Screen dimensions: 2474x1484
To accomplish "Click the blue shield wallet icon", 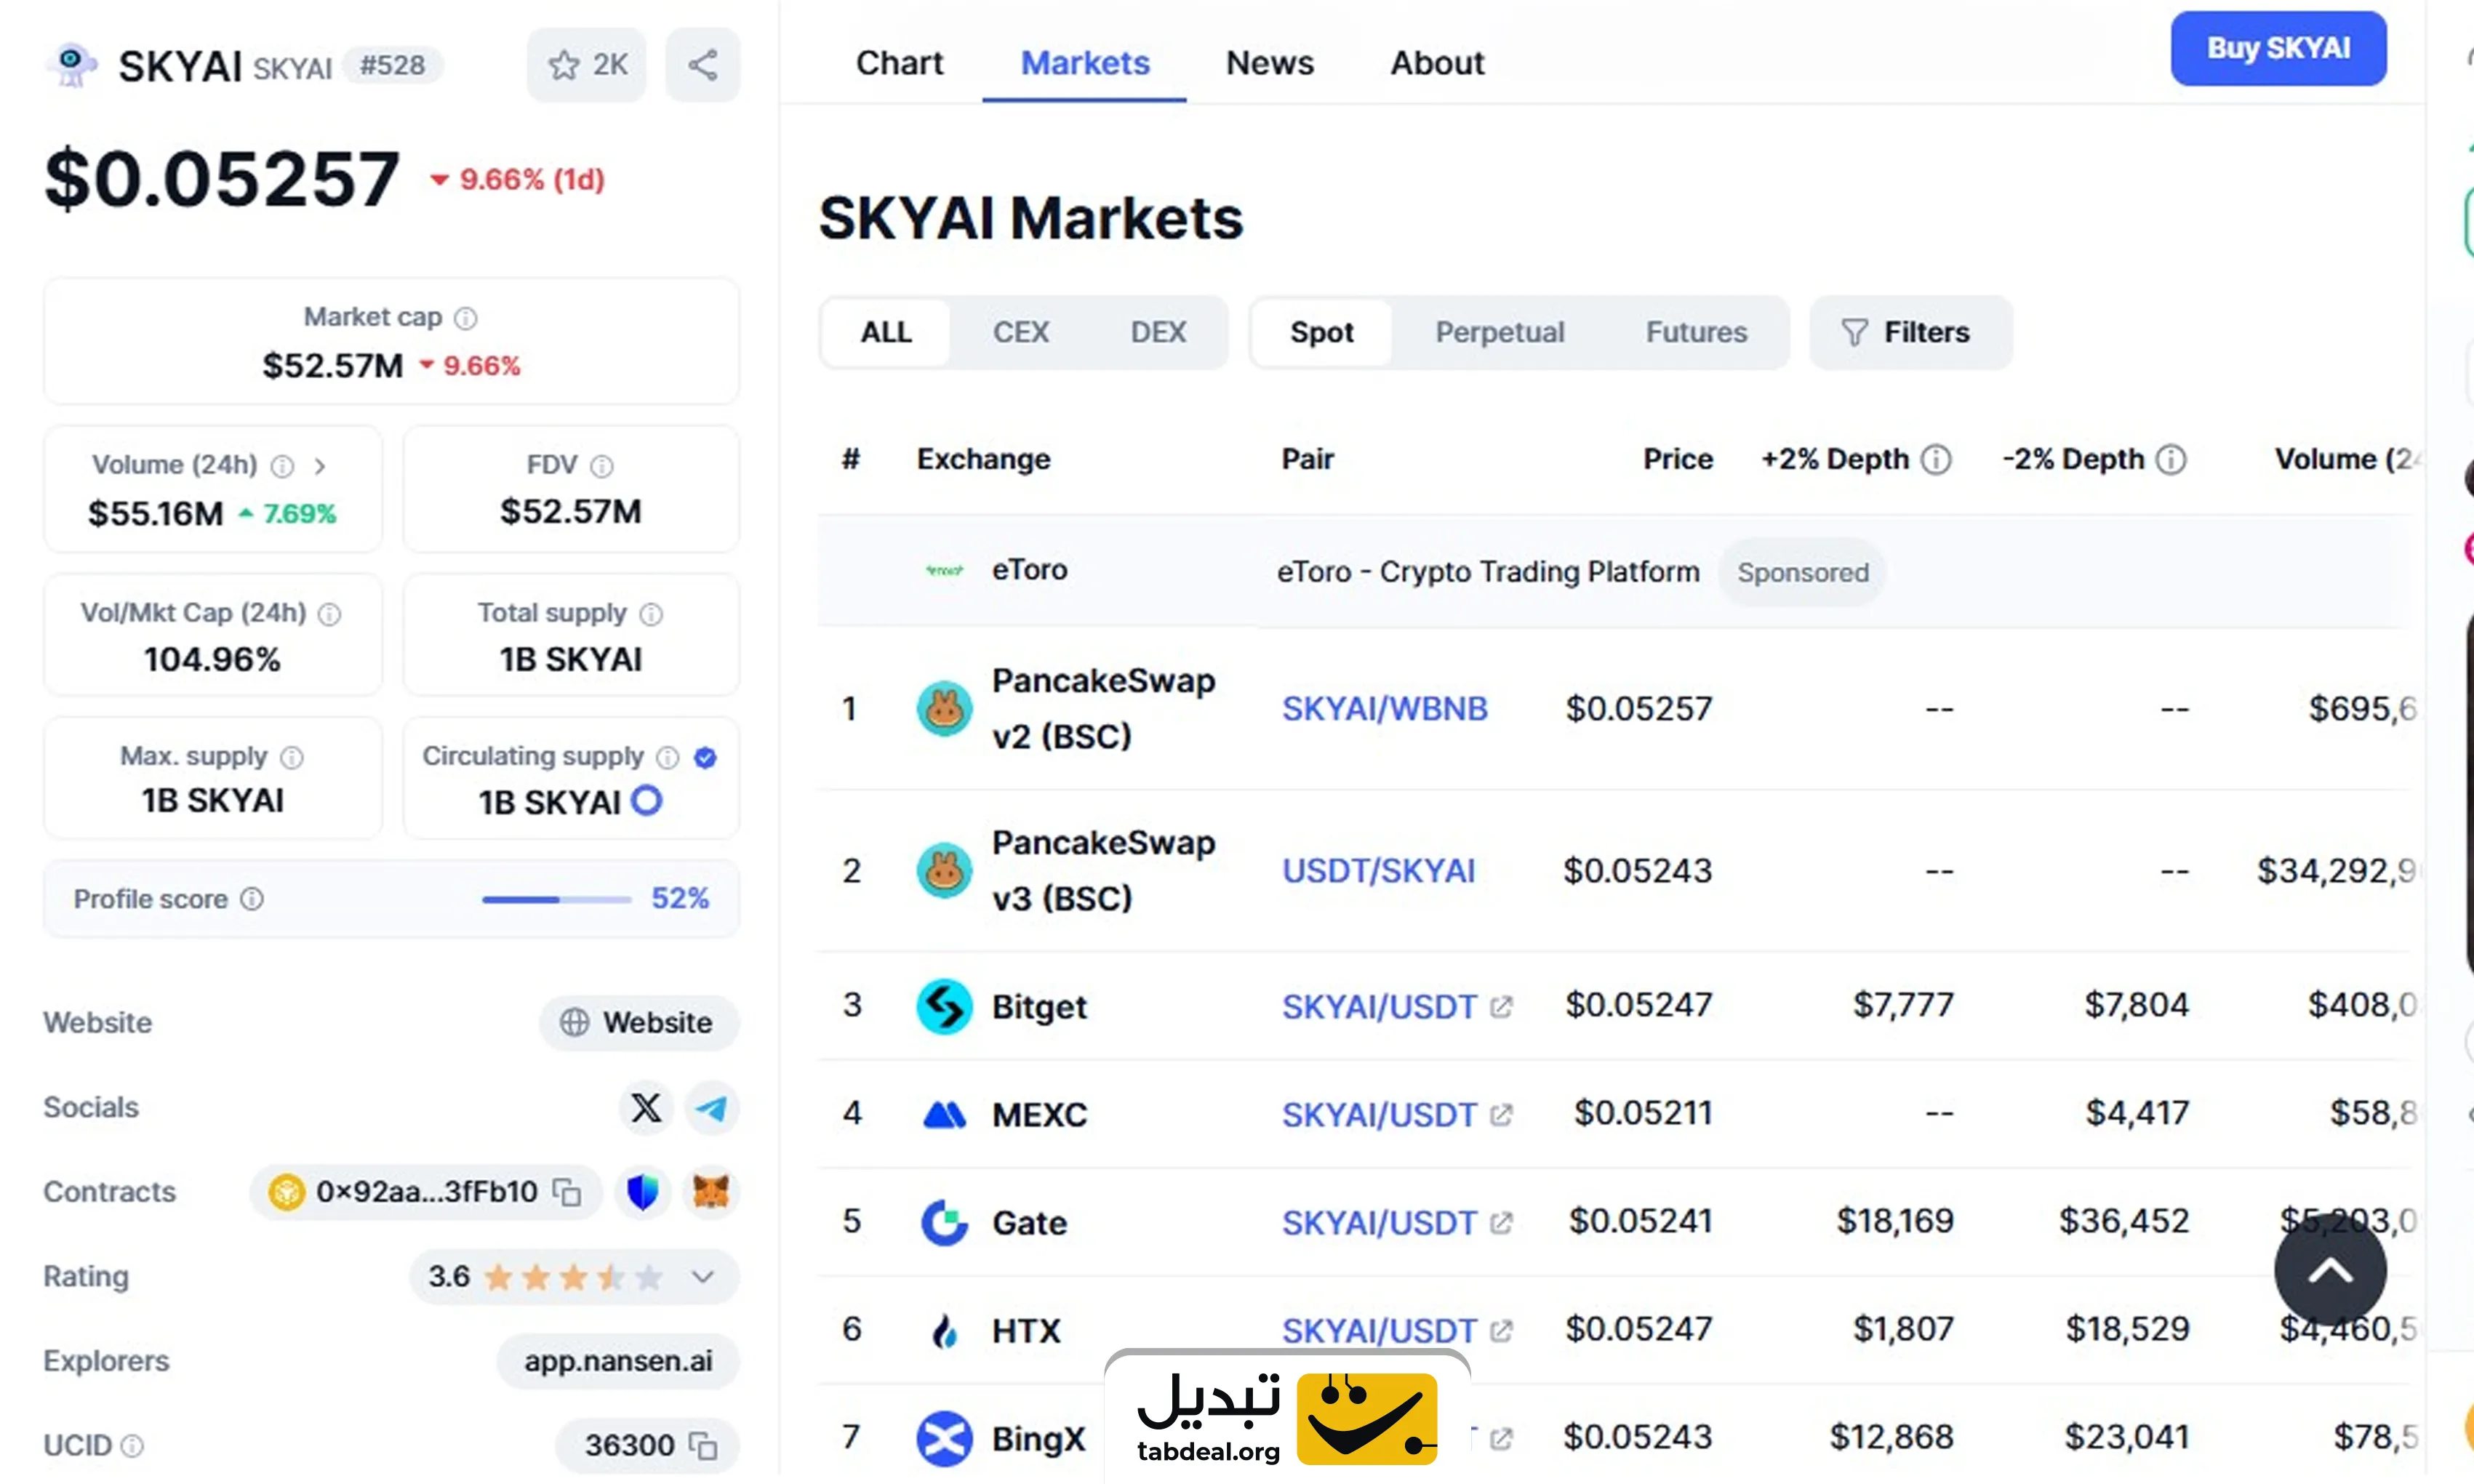I will pyautogui.click(x=643, y=1192).
